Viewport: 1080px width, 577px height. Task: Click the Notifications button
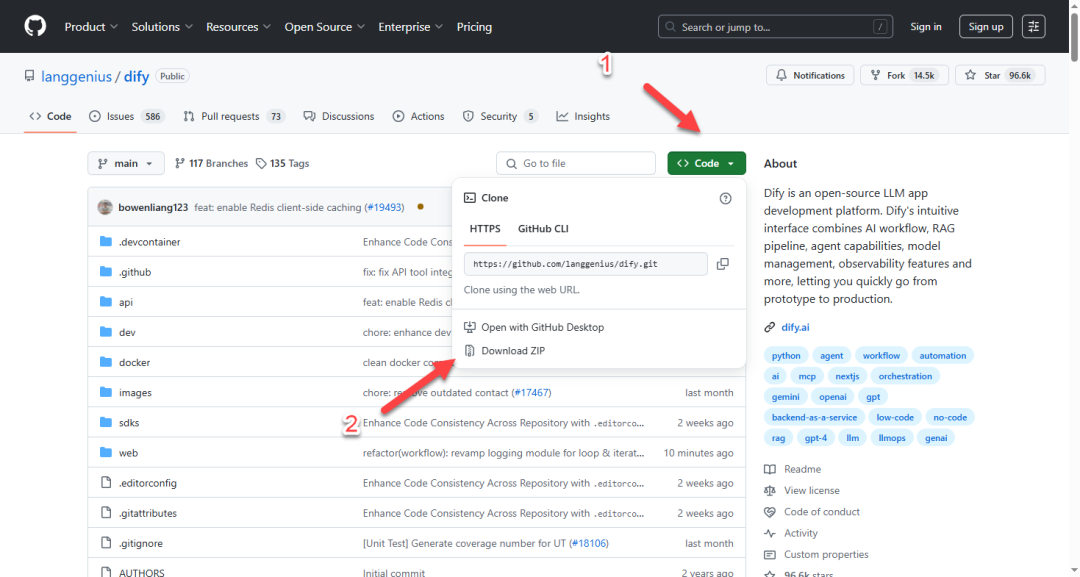click(x=810, y=75)
